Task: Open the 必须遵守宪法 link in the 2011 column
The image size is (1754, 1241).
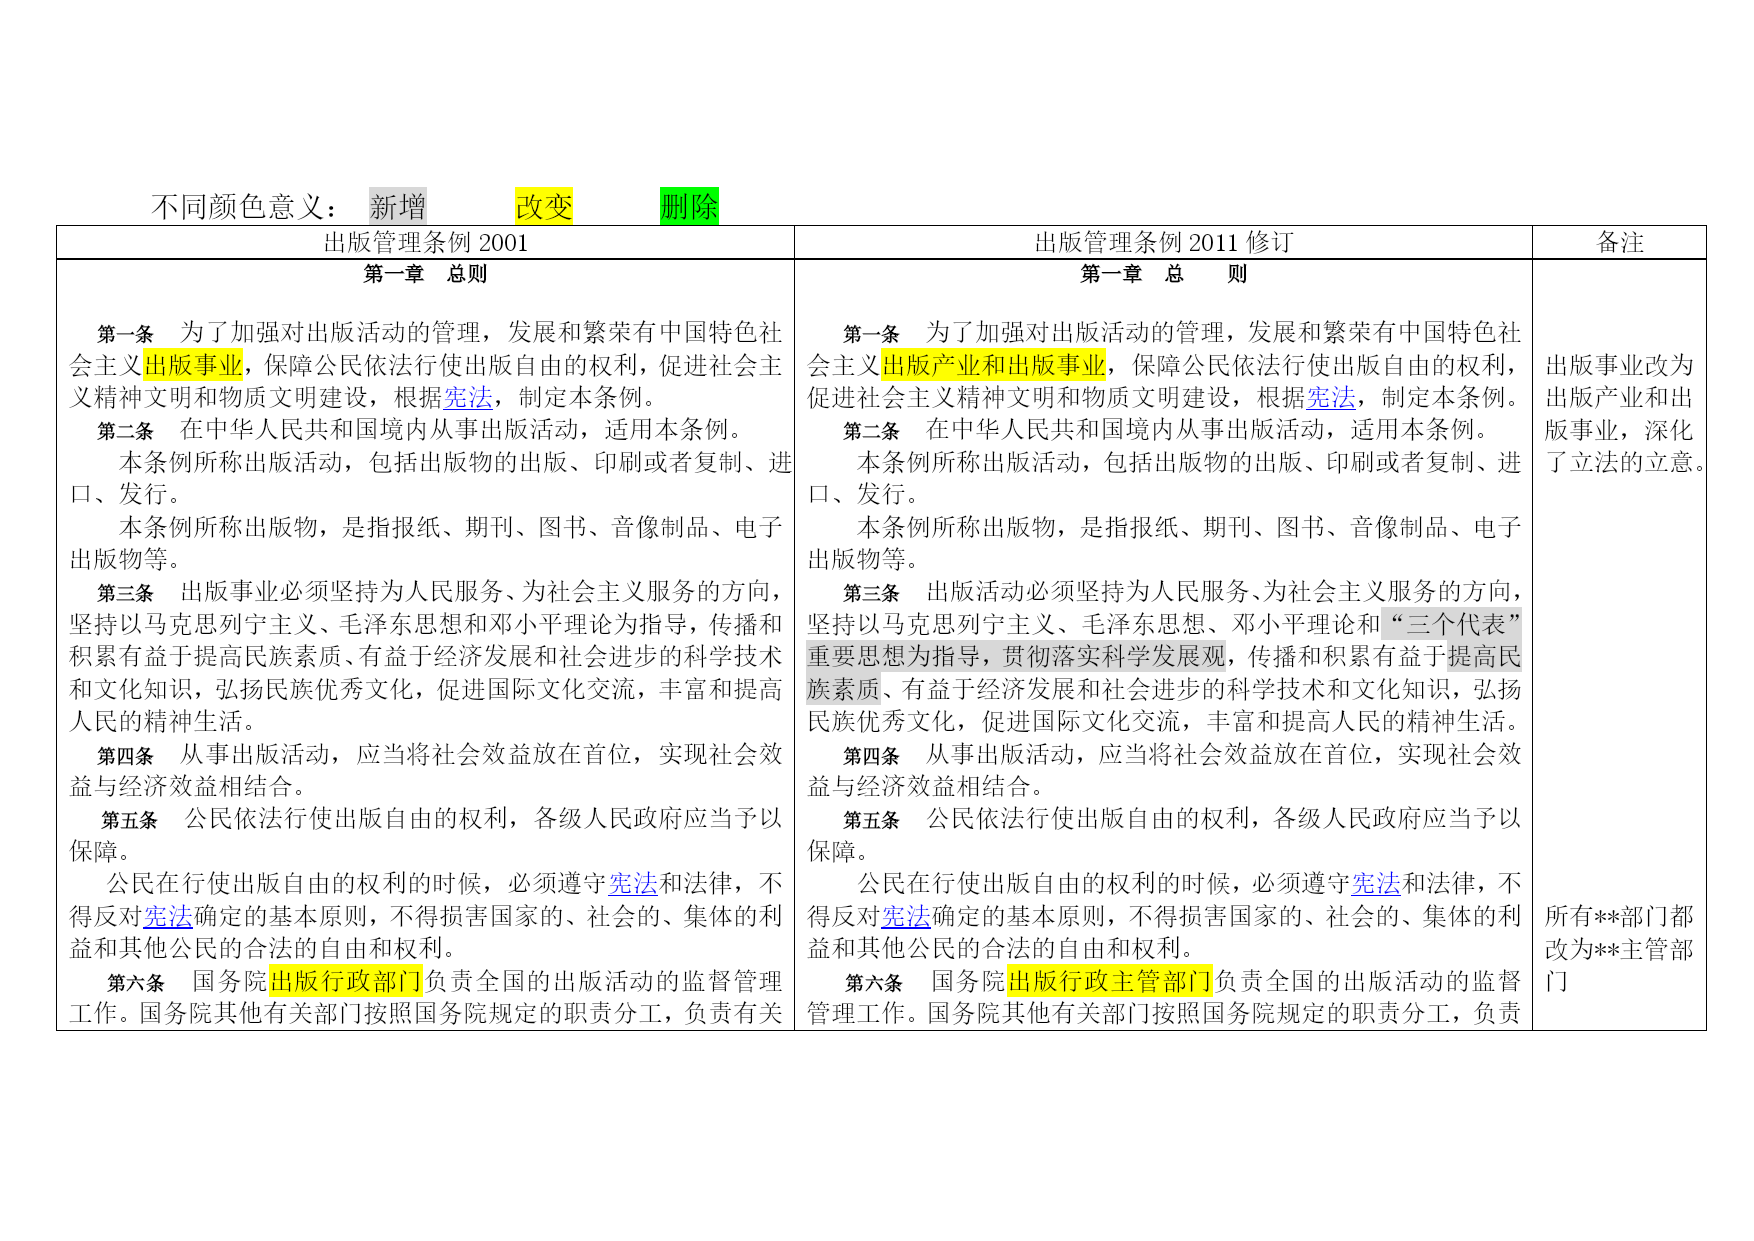Action: click(1376, 884)
